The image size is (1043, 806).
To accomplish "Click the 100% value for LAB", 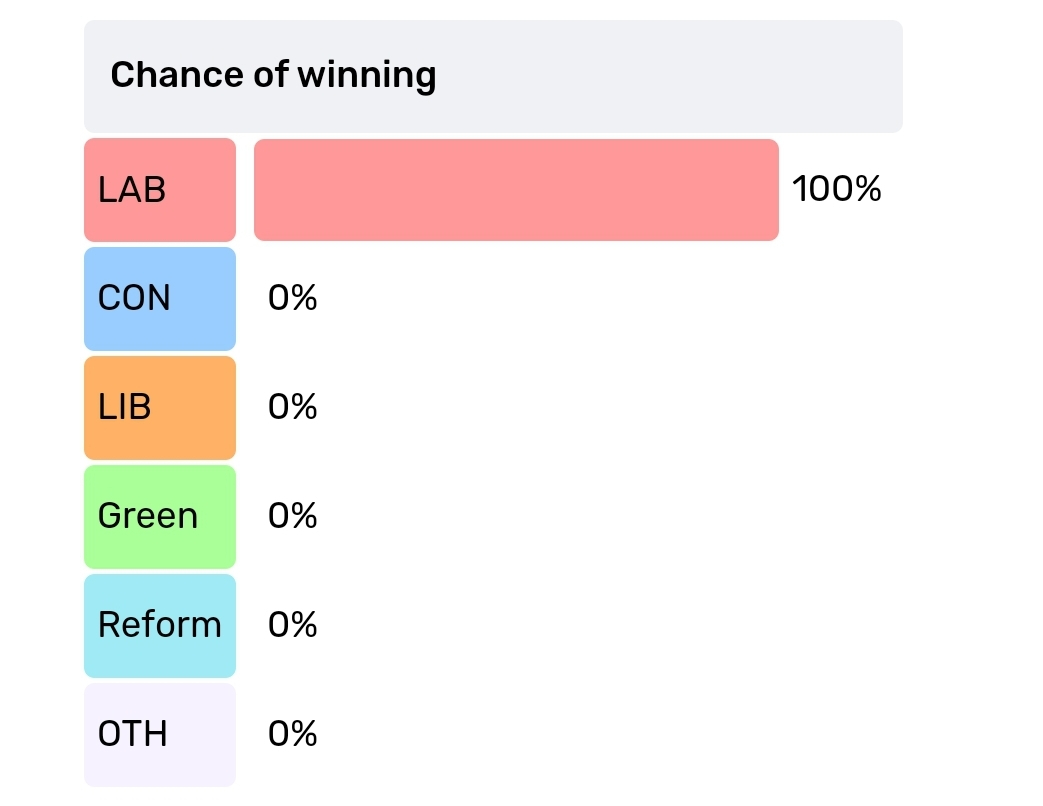I will point(837,189).
